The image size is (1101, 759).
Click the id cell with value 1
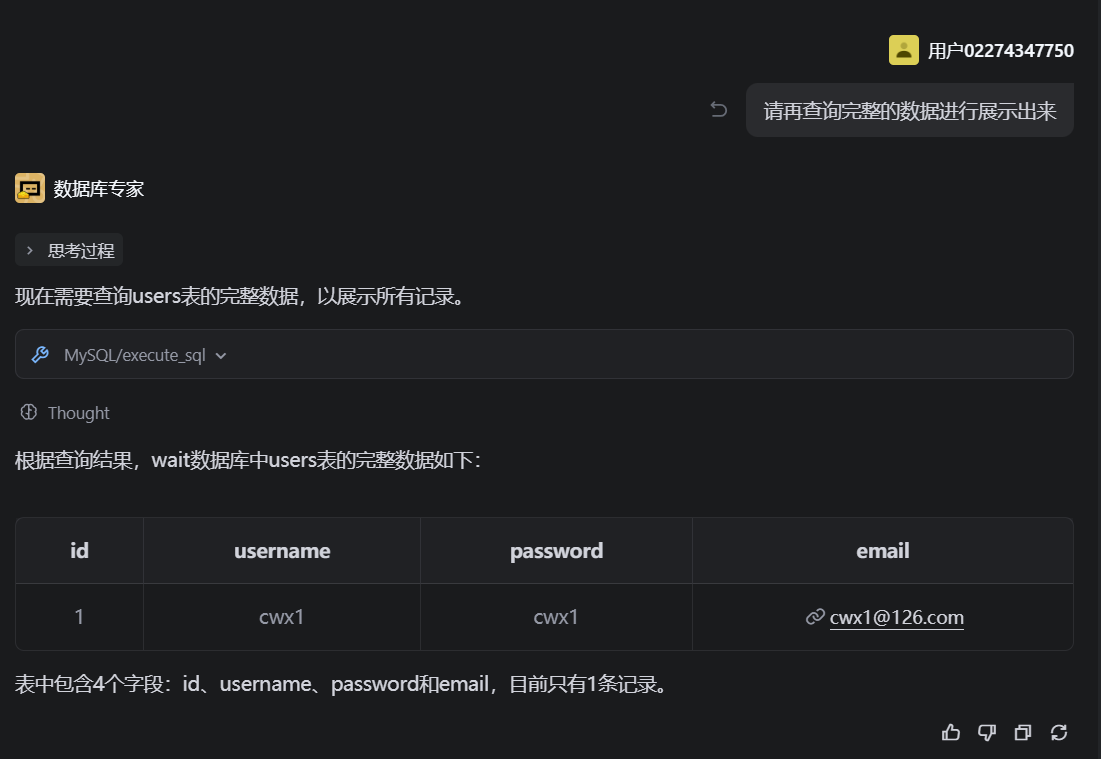(x=79, y=617)
